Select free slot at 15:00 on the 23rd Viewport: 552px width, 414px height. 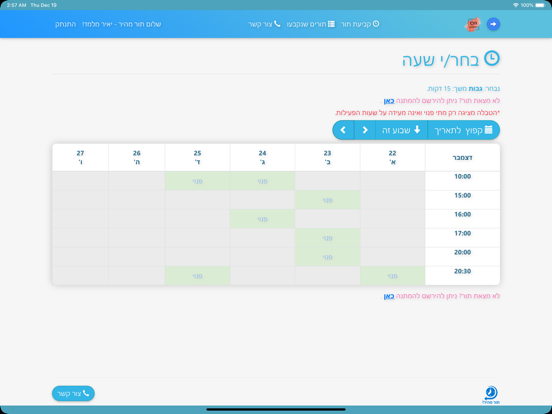[327, 200]
